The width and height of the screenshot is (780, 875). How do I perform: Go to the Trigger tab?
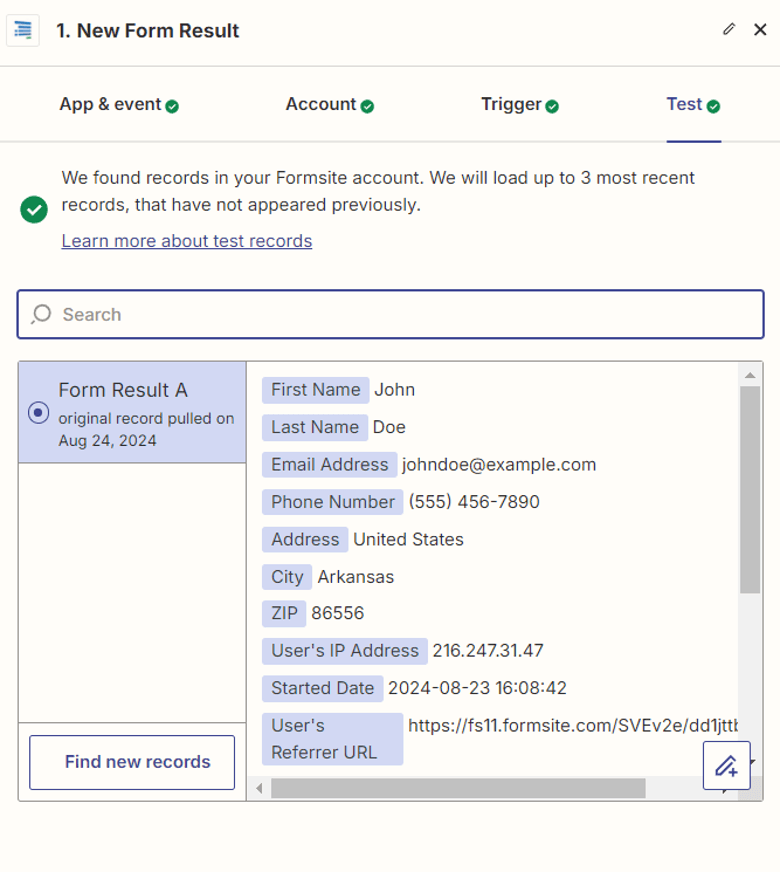(x=511, y=104)
